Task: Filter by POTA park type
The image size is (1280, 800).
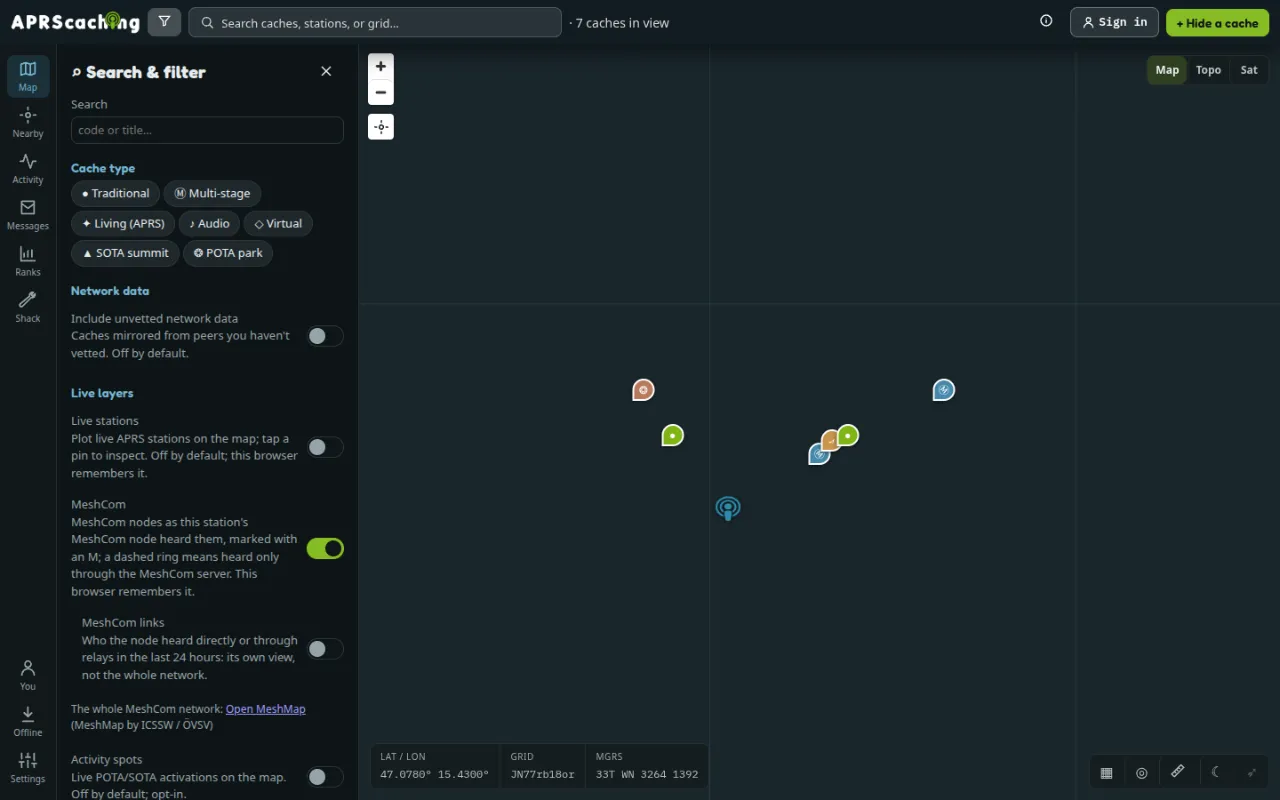Action: point(228,253)
